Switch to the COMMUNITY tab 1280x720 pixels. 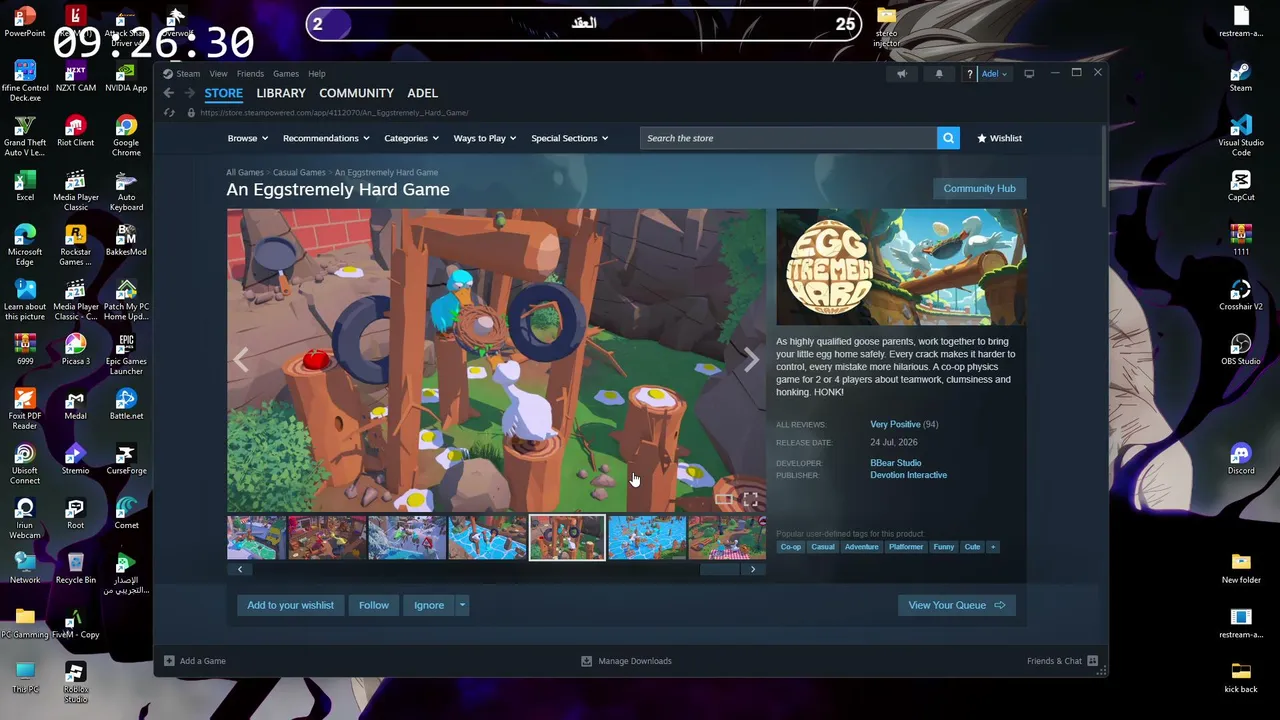pyautogui.click(x=356, y=93)
